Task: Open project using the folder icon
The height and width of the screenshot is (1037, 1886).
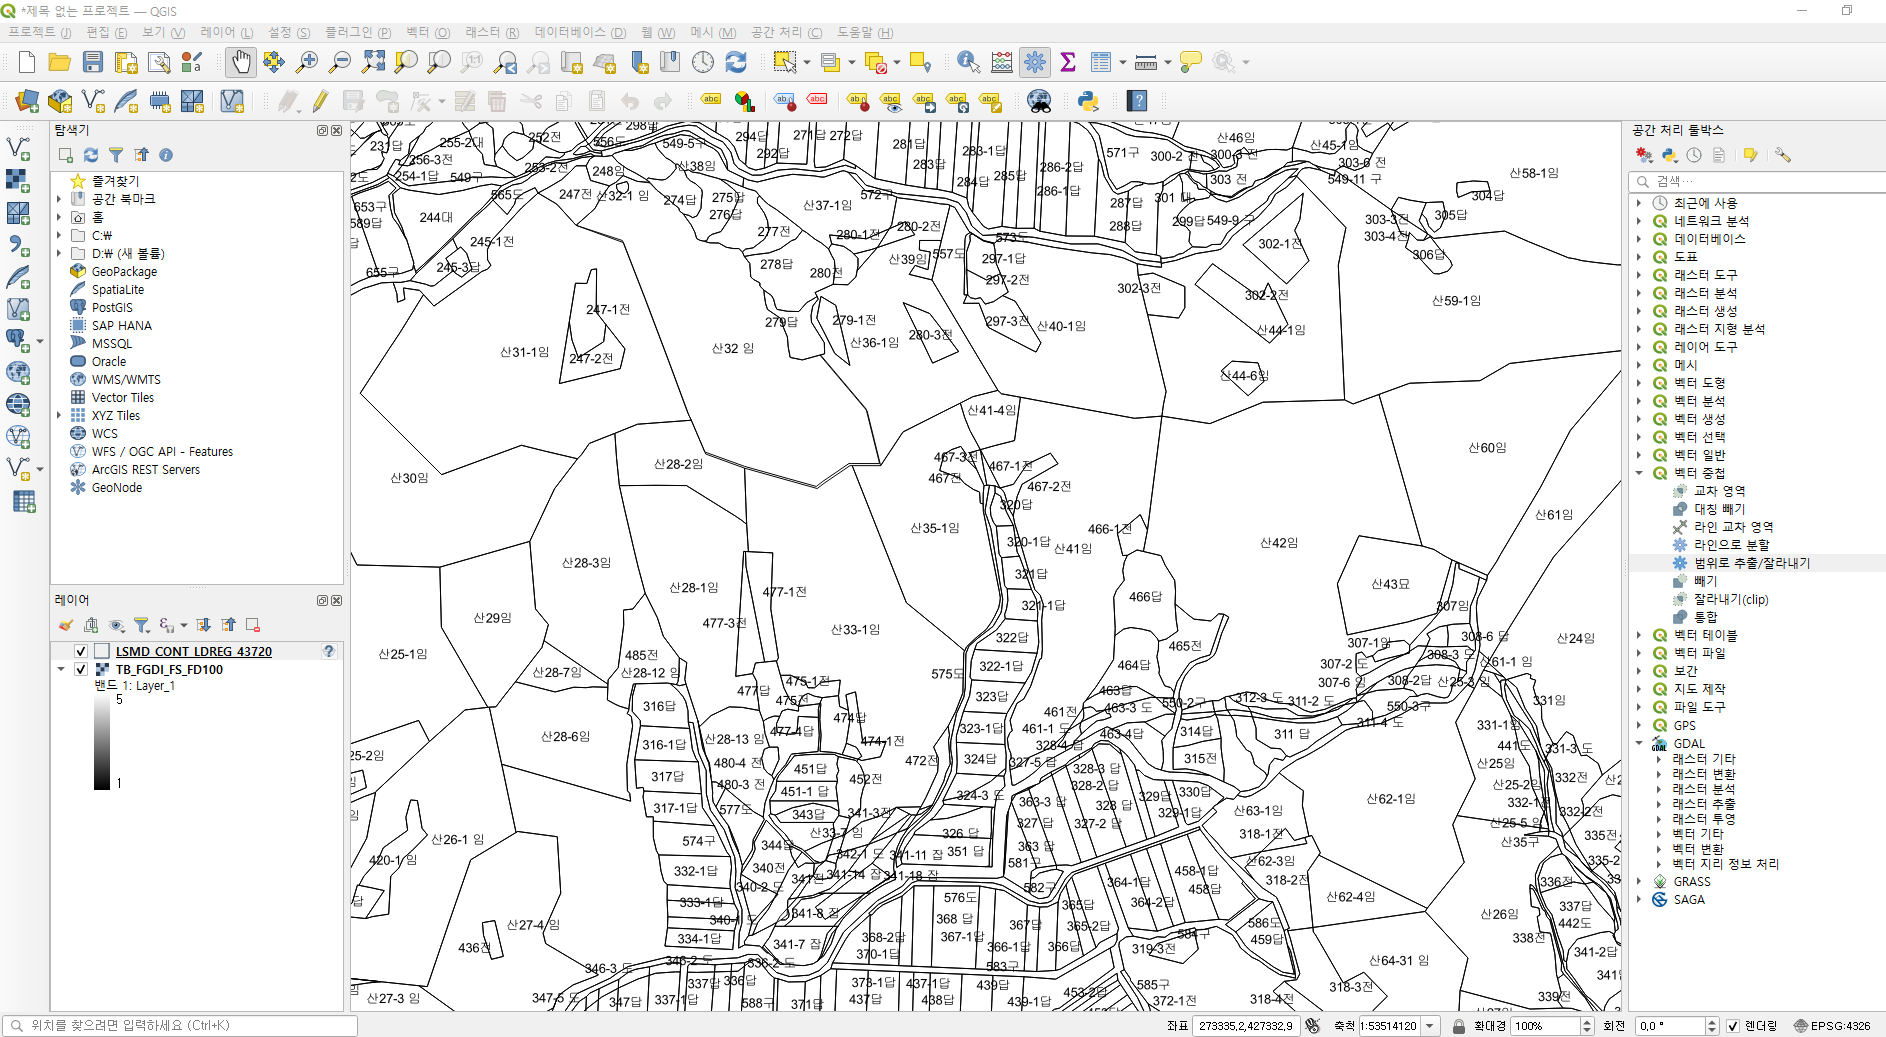Action: tap(60, 62)
